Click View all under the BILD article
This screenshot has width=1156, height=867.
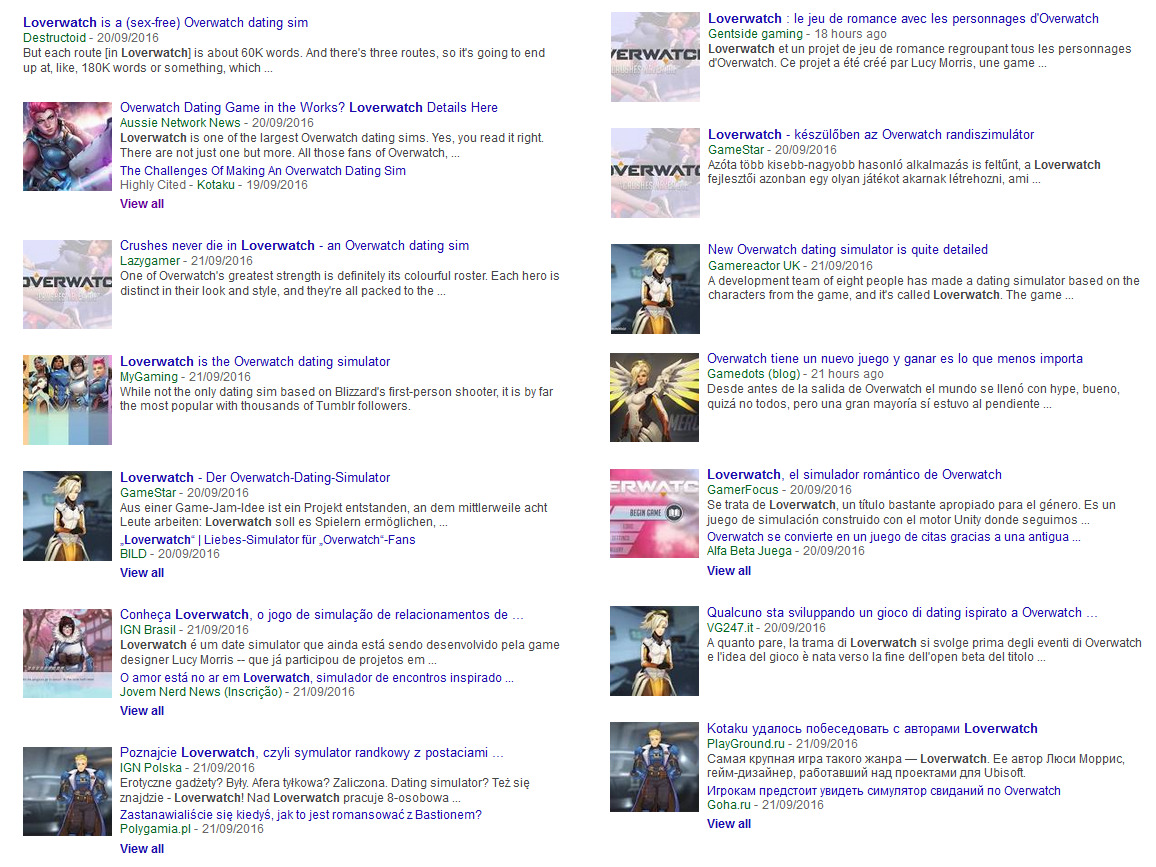[142, 573]
